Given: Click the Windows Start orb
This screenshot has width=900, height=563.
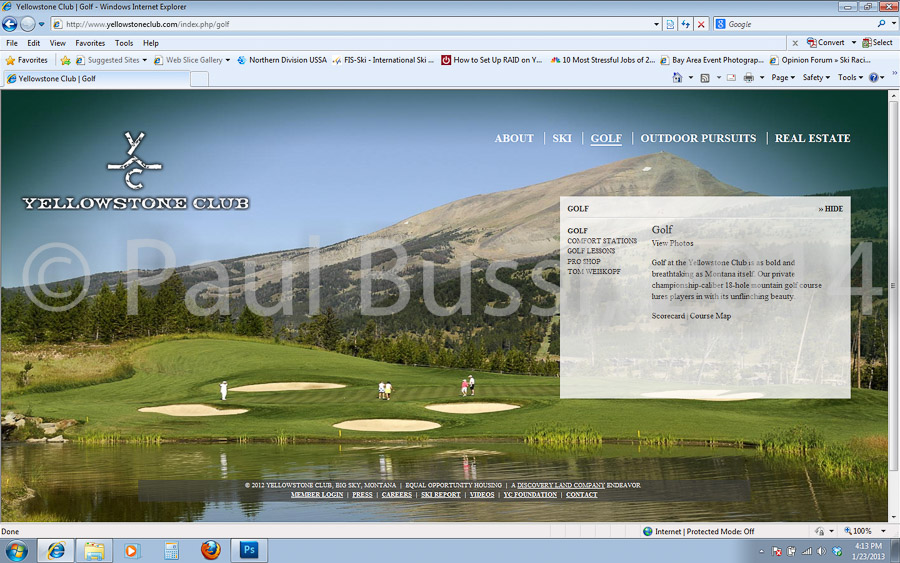Looking at the screenshot, I should coord(16,551).
